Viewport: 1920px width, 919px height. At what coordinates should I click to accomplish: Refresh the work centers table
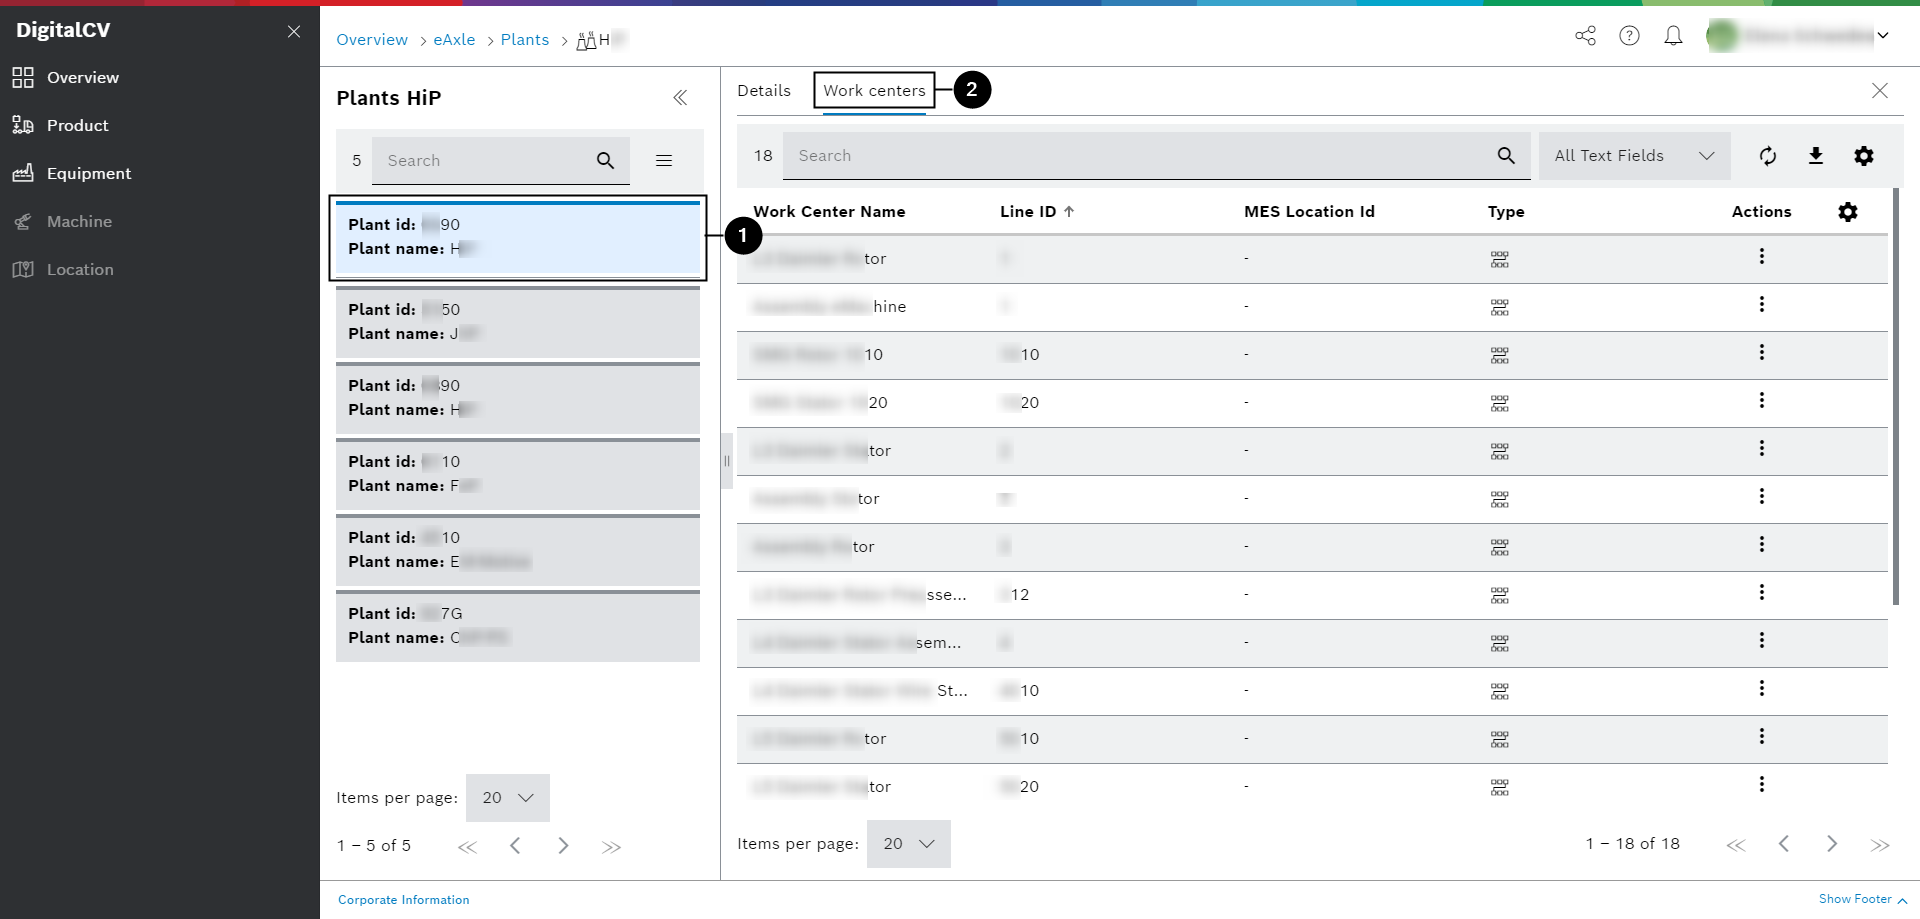point(1767,156)
